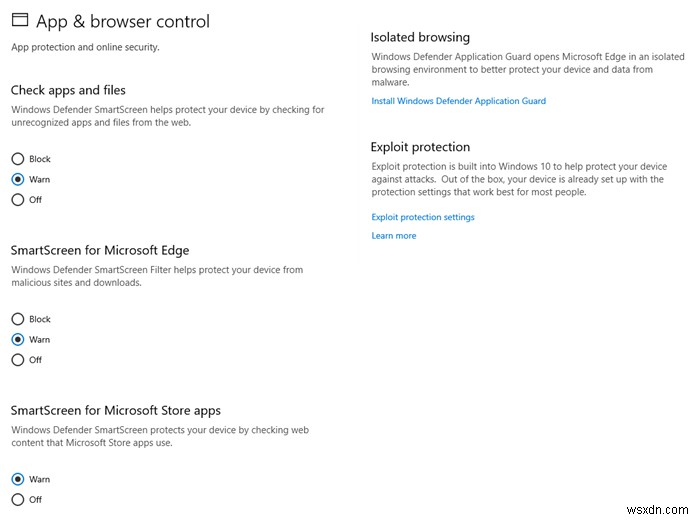The height and width of the screenshot is (520, 700).
Task: Open Install Windows Defender Application Guard link
Action: pos(458,101)
